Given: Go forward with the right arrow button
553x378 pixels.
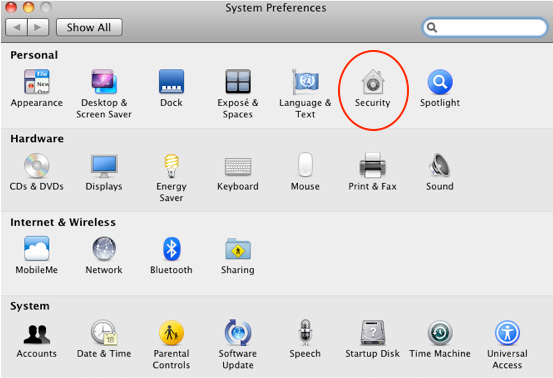Looking at the screenshot, I should 38,27.
